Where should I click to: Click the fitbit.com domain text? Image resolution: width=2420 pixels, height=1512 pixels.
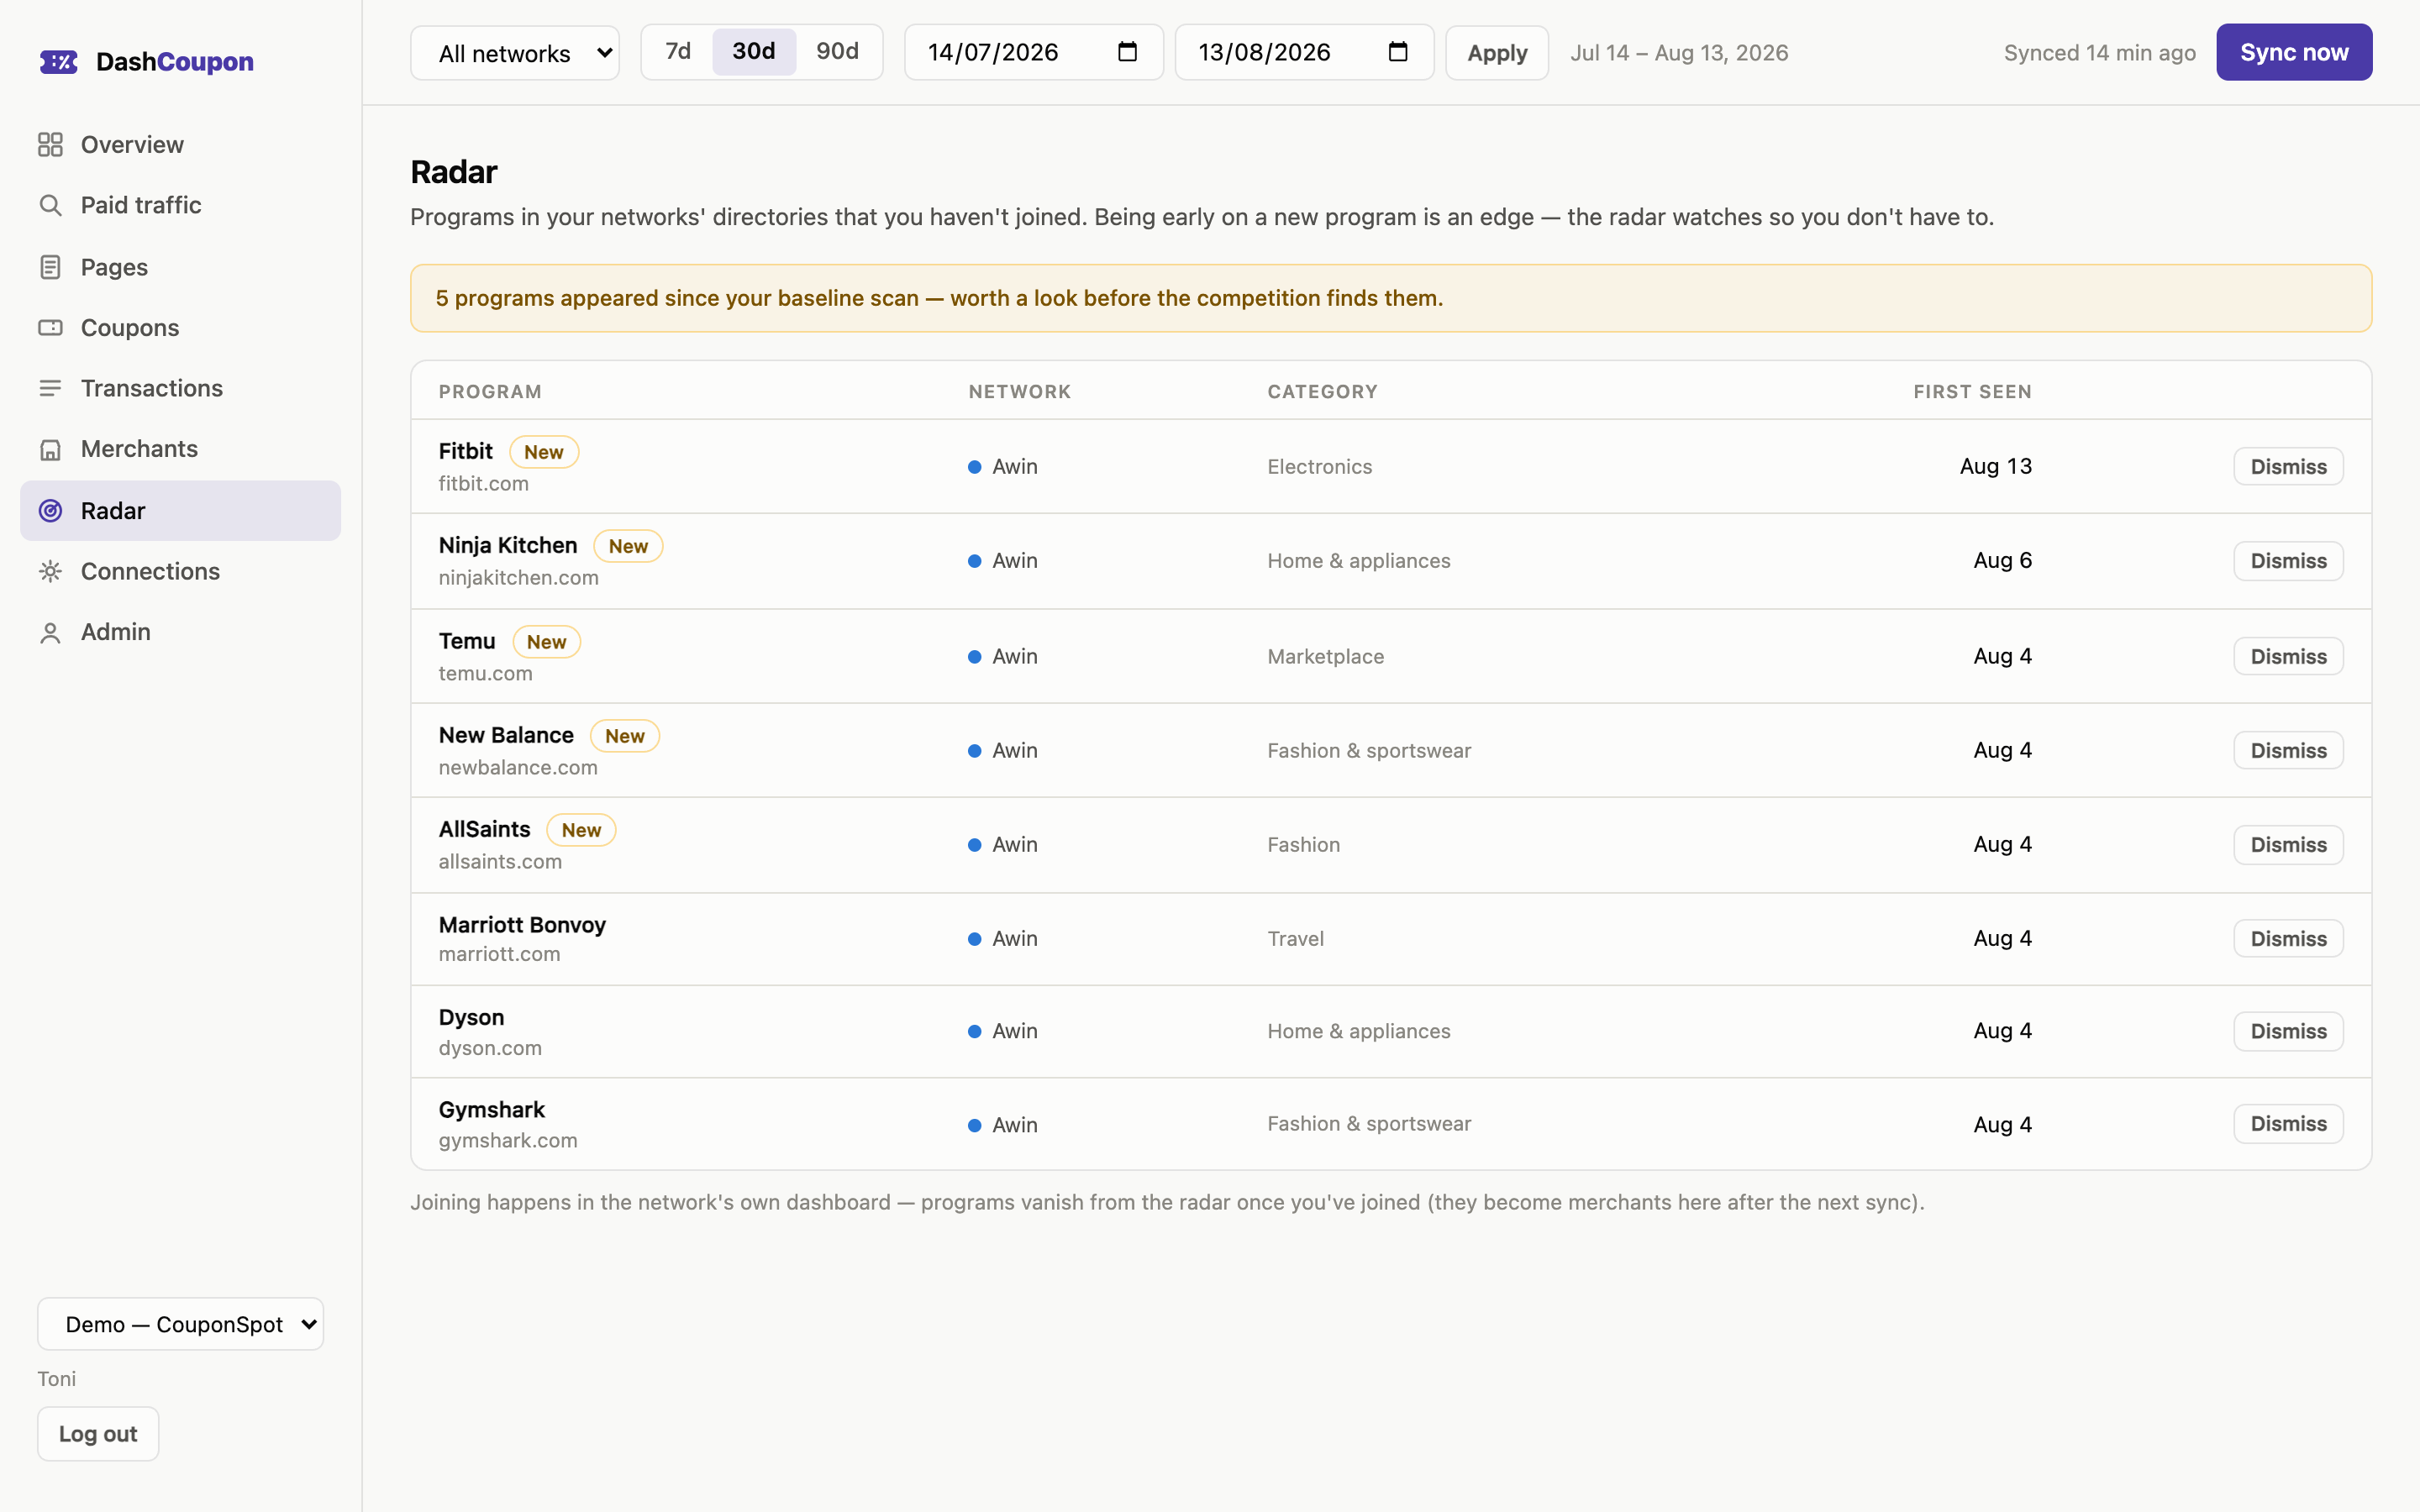(x=484, y=484)
